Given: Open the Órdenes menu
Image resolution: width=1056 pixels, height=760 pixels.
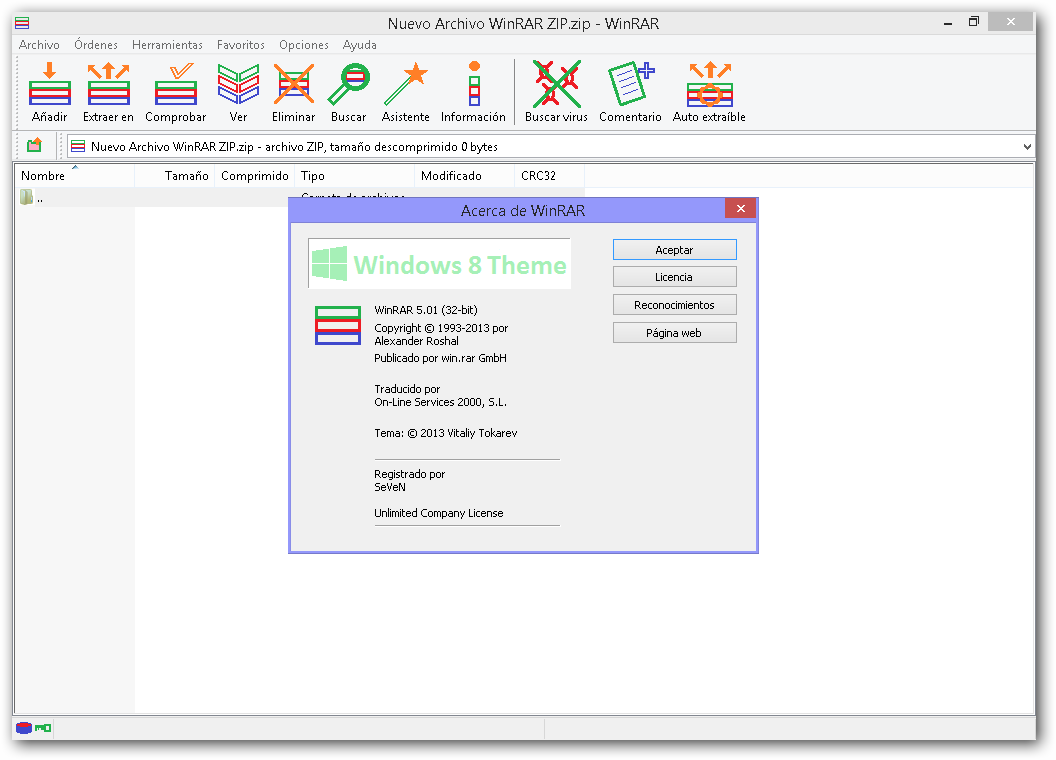Looking at the screenshot, I should pos(96,44).
